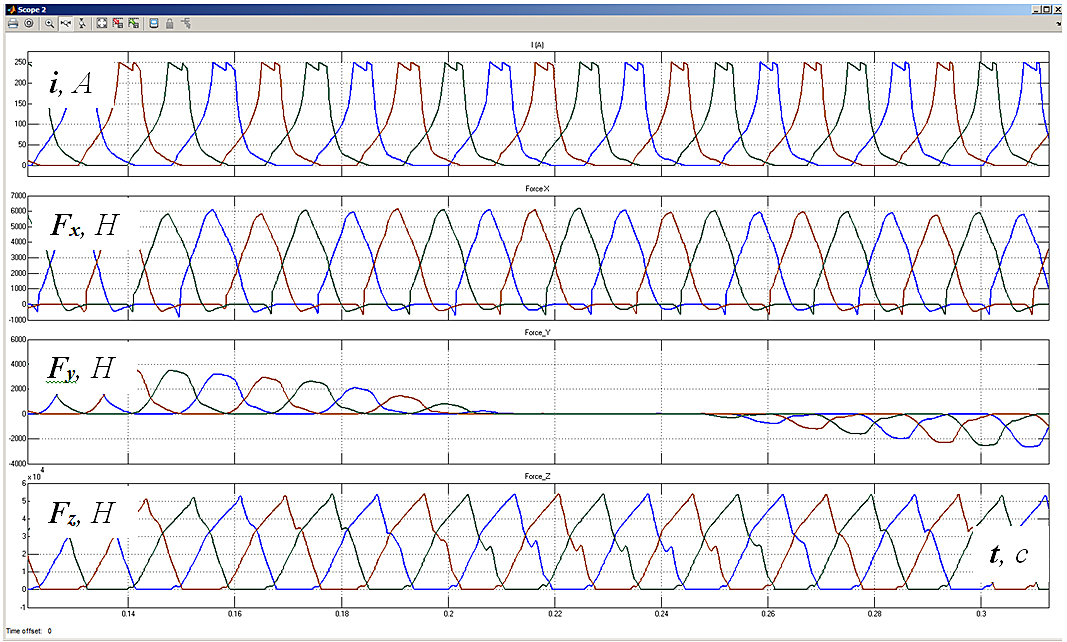Click the ForceX plot title

537,188
